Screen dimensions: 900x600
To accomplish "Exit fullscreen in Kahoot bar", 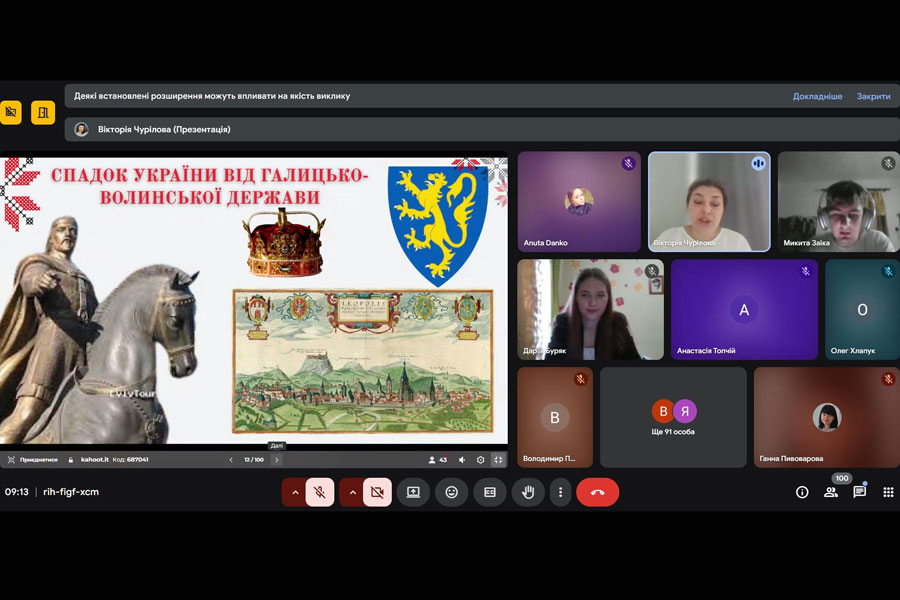I will [498, 460].
